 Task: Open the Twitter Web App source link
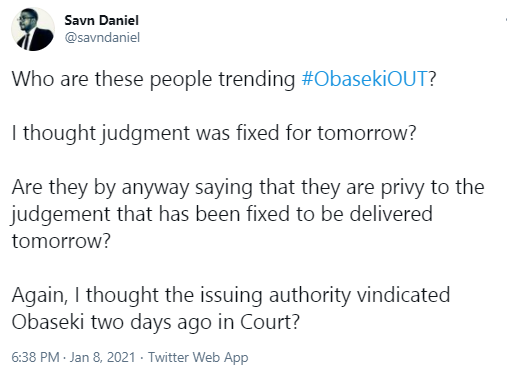(198, 357)
